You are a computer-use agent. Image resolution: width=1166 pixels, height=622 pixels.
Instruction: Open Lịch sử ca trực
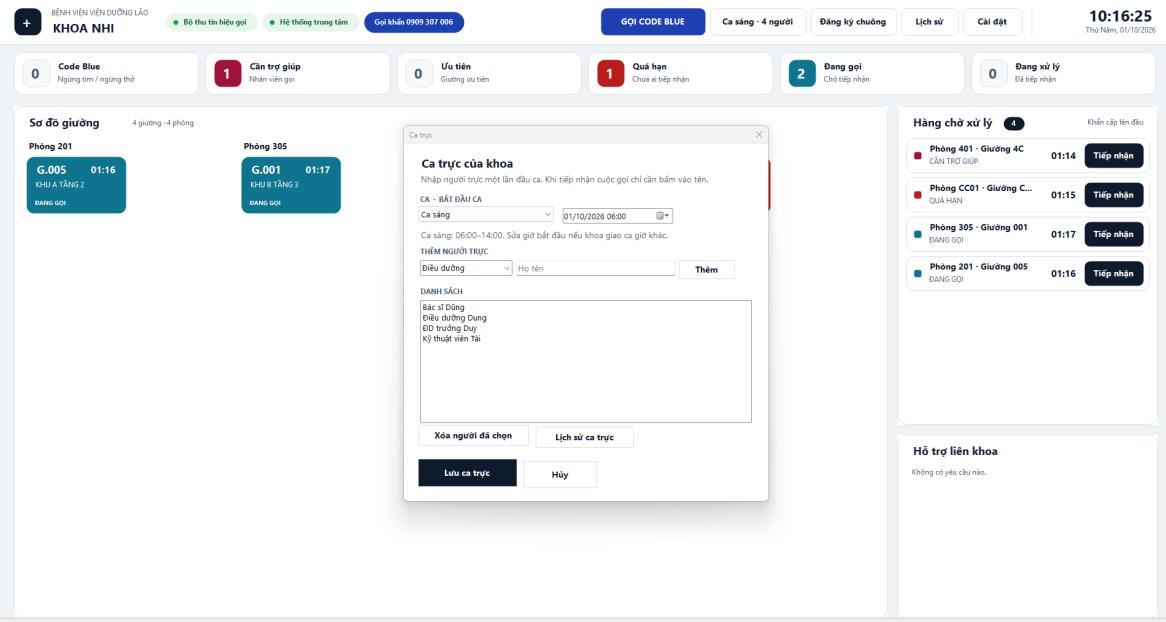pyautogui.click(x=584, y=437)
